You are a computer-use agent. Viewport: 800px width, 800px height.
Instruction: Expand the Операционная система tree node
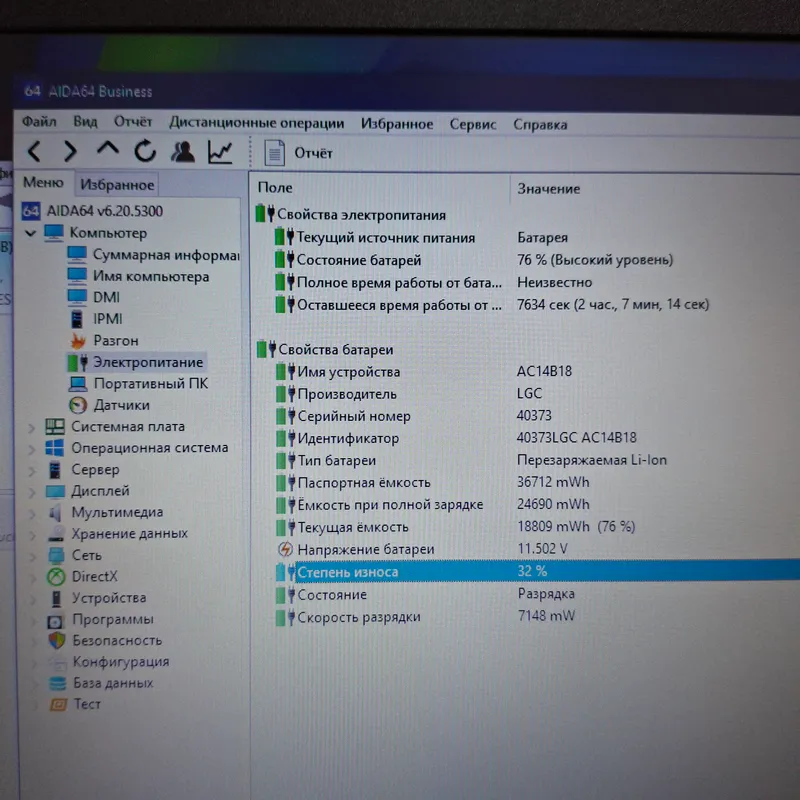click(31, 449)
